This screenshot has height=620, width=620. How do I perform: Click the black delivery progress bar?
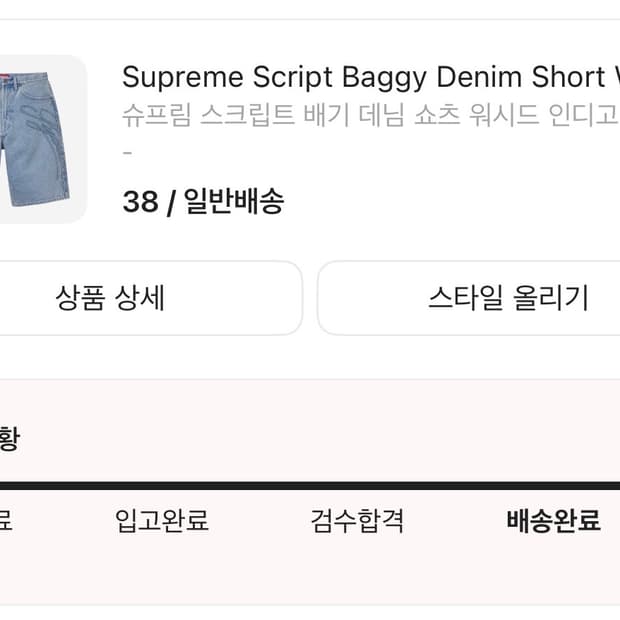pos(310,486)
